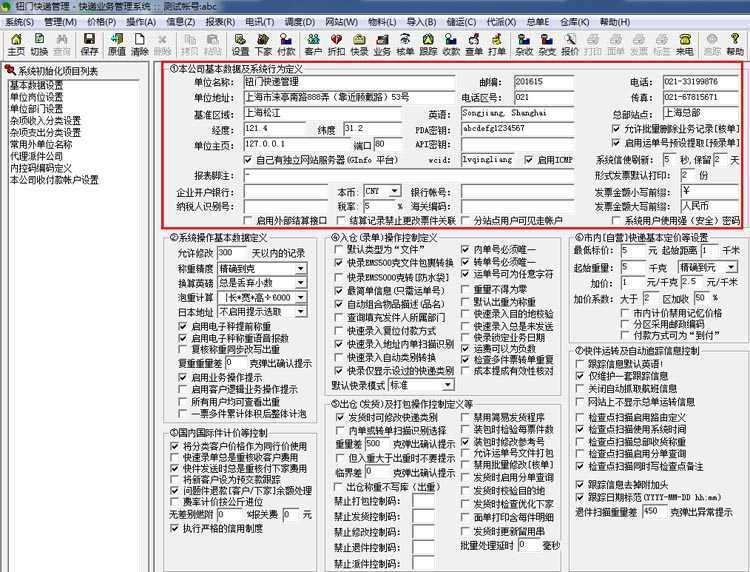
Task: Open the 精确到元 dropdown beside 起始重量
Action: click(x=731, y=267)
